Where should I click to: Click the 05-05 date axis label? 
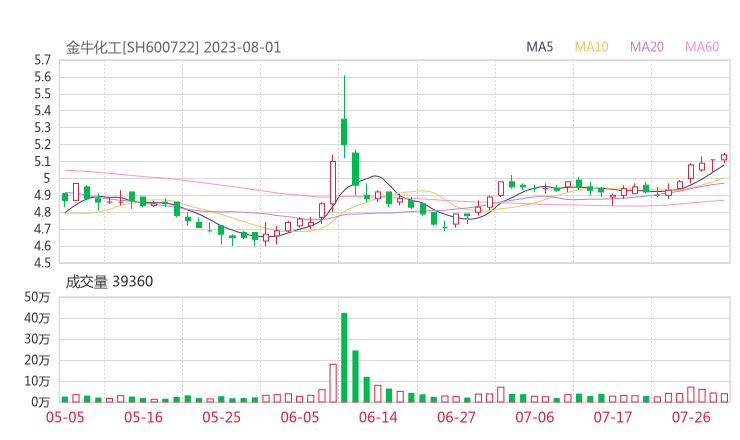(x=65, y=417)
